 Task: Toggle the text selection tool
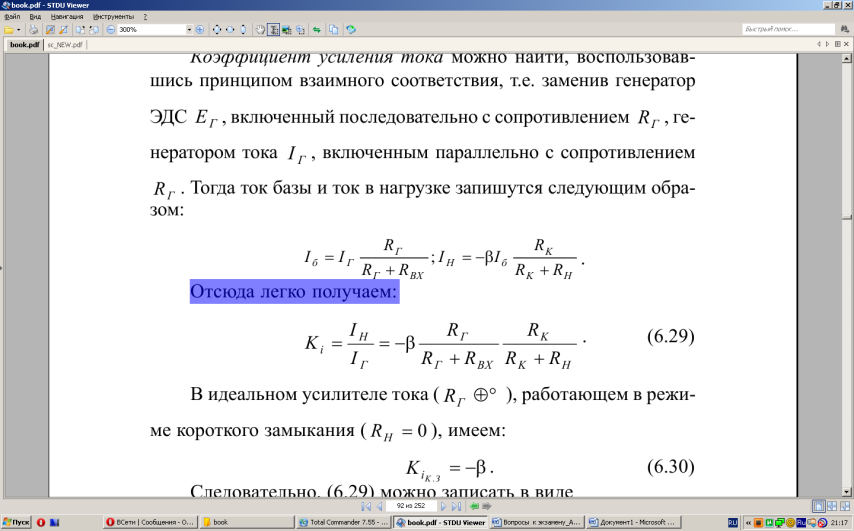click(x=273, y=30)
